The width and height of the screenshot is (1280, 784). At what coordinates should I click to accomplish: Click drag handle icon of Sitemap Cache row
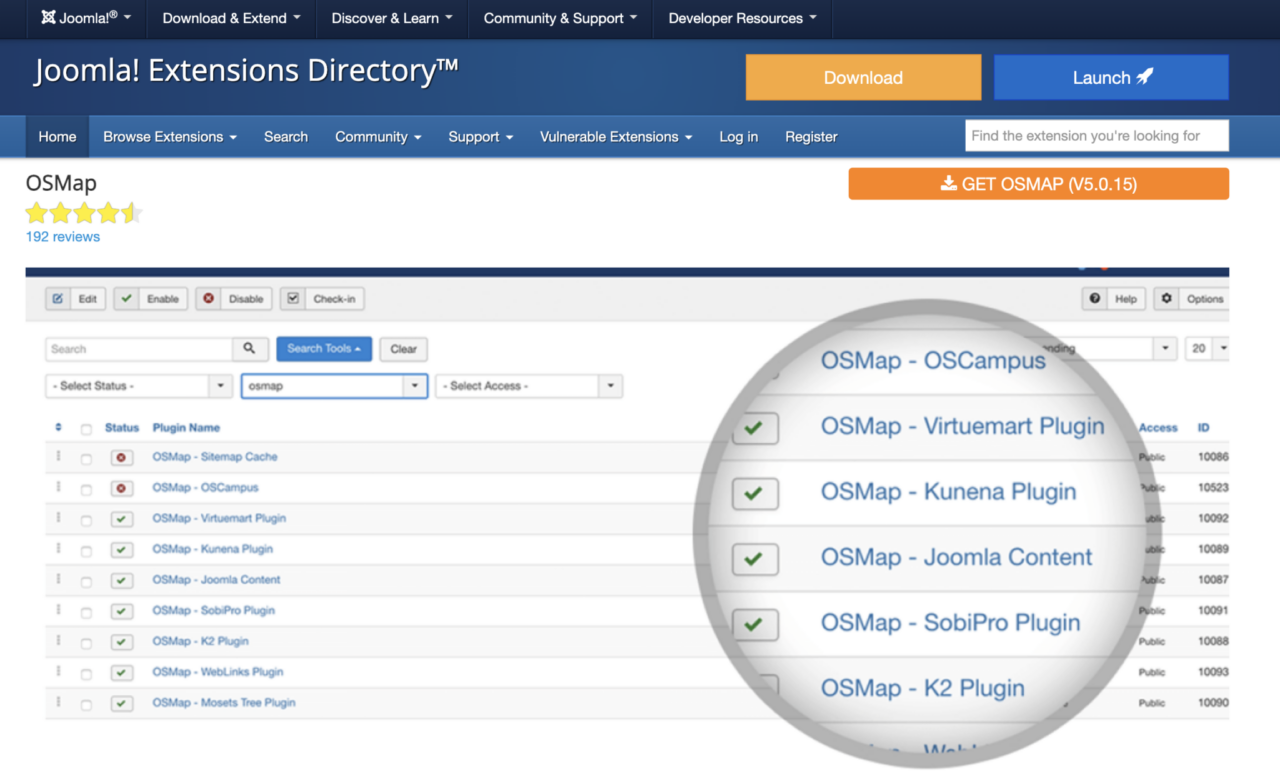coord(58,457)
